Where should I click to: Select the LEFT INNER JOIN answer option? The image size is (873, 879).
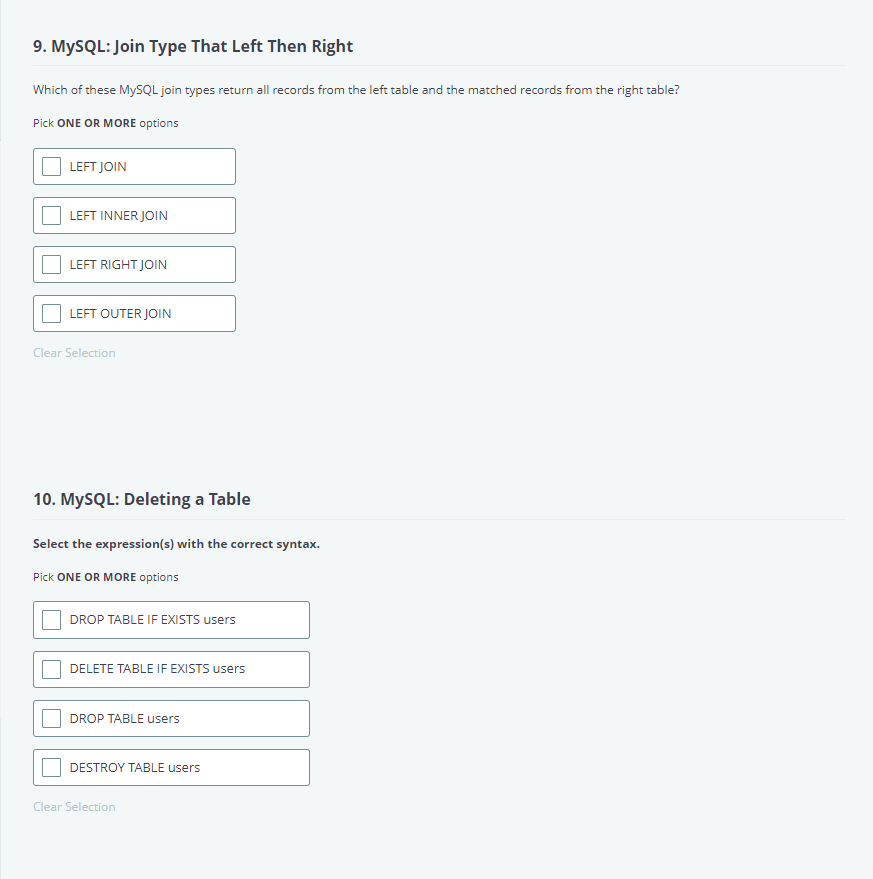pos(134,215)
